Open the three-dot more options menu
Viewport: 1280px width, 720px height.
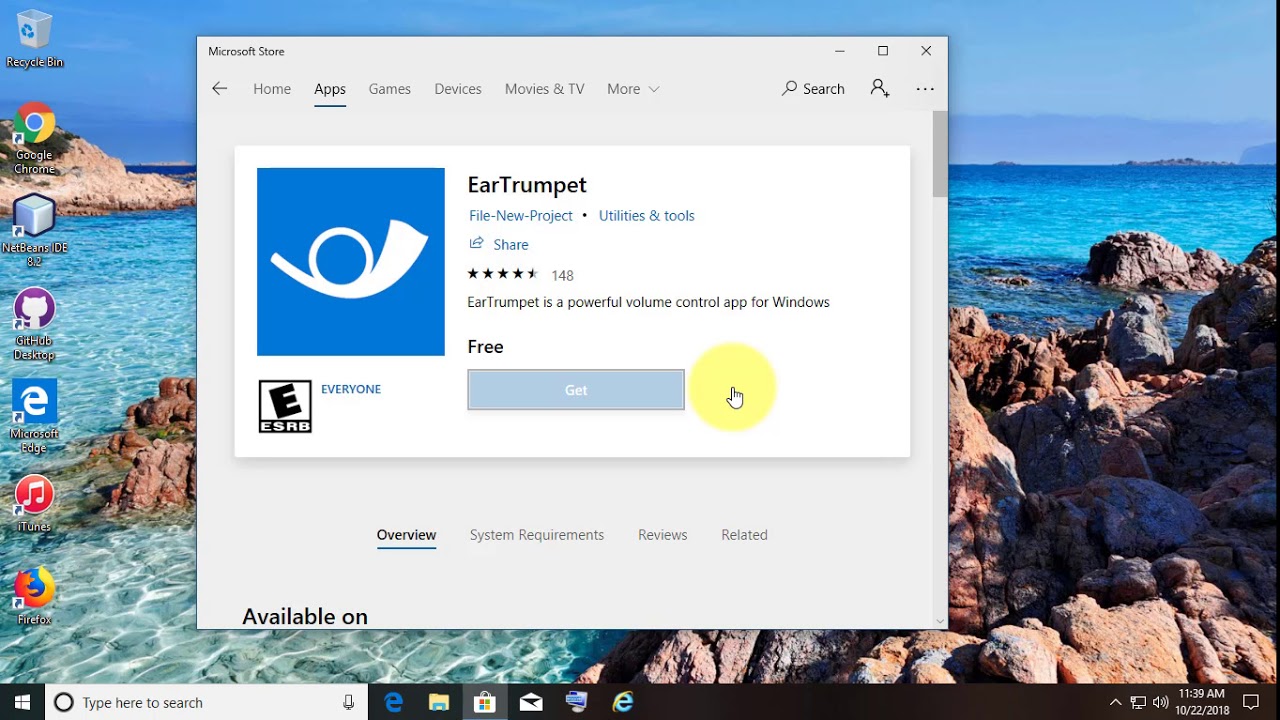pyautogui.click(x=925, y=89)
